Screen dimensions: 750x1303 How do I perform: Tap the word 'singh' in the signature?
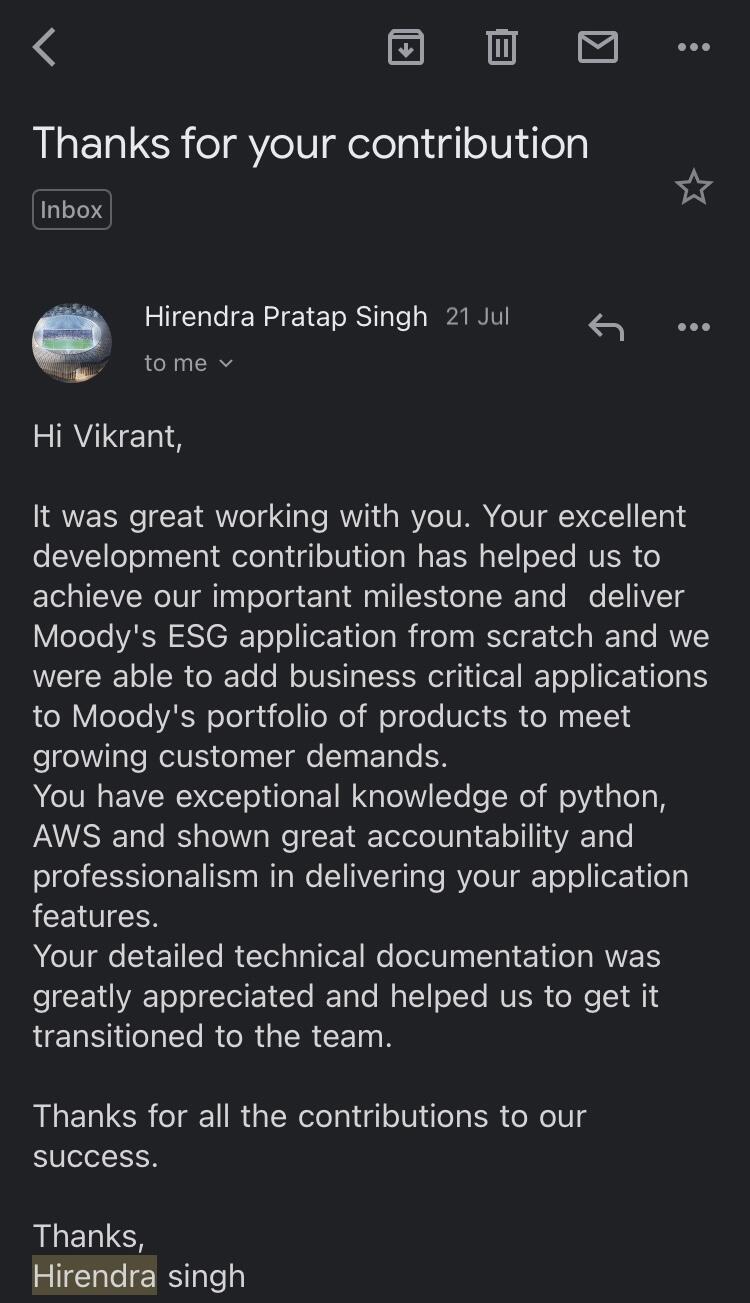206,1276
